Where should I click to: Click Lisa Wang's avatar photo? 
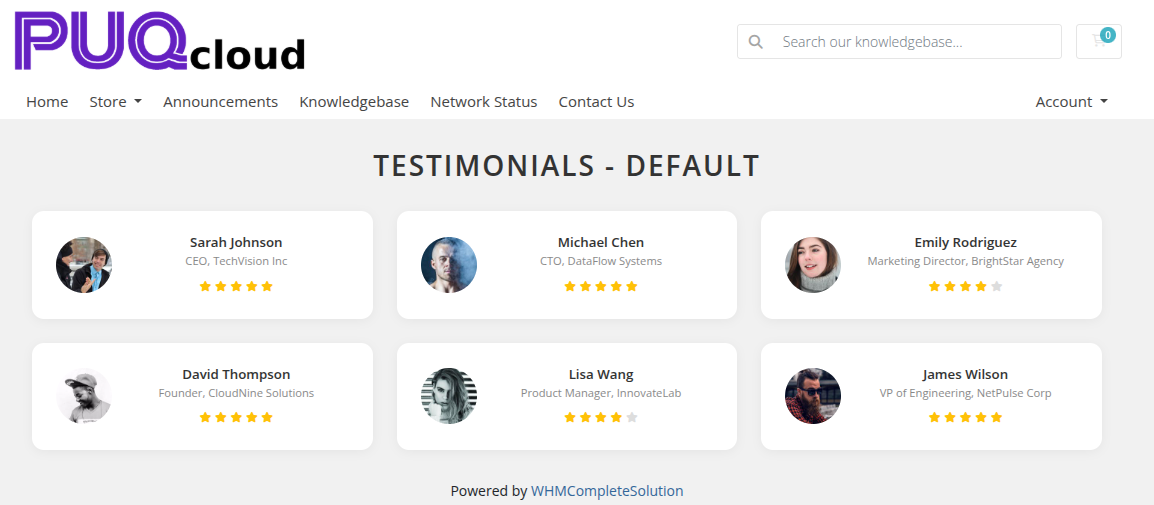pos(449,396)
